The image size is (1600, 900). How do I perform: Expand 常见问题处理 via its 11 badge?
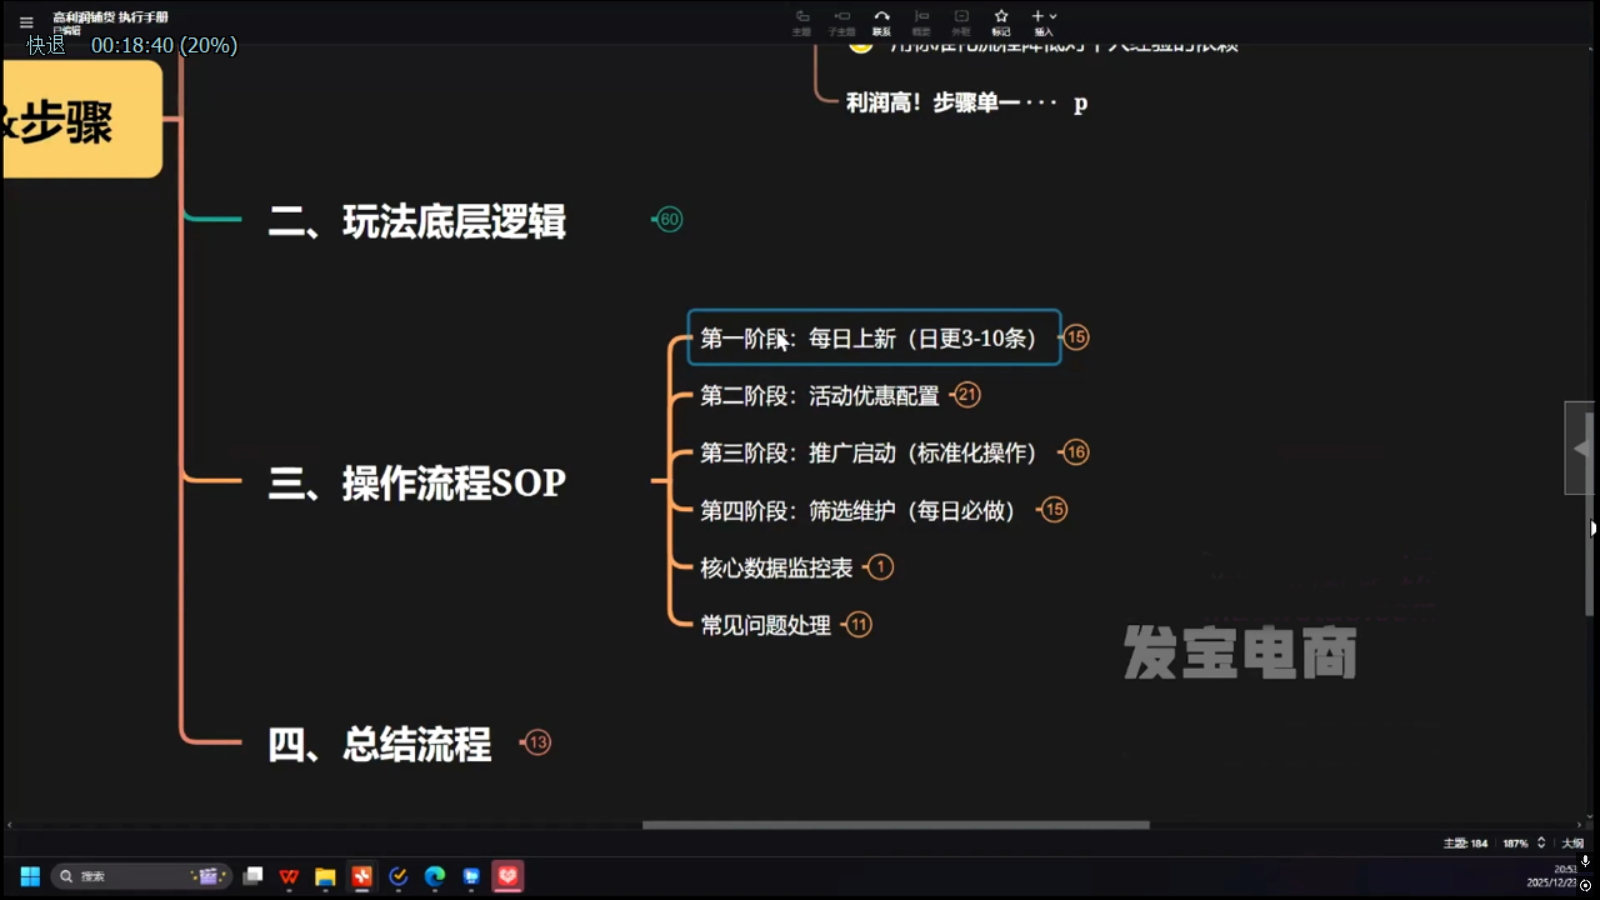coord(858,625)
